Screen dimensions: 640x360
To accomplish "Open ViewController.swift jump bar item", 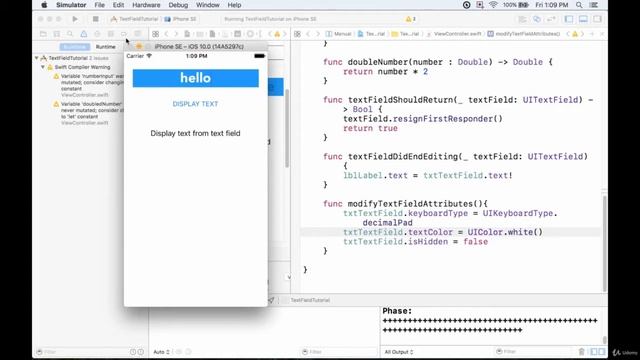I will 454,34.
